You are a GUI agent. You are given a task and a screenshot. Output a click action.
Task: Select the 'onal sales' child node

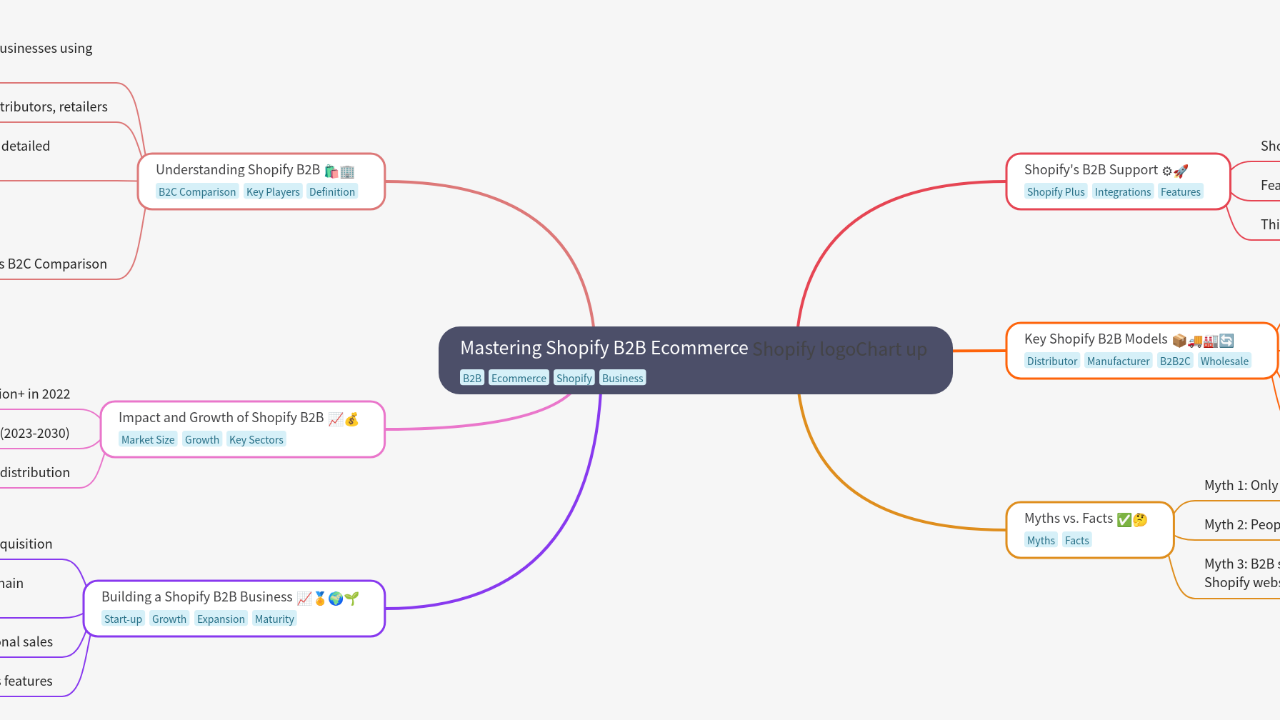coord(27,642)
